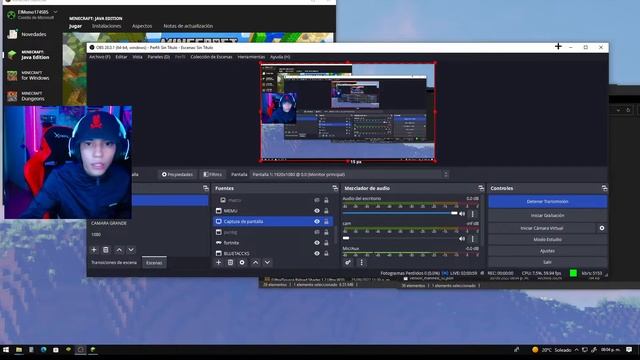Open Notas de actualización tab in launcher

click(188, 26)
